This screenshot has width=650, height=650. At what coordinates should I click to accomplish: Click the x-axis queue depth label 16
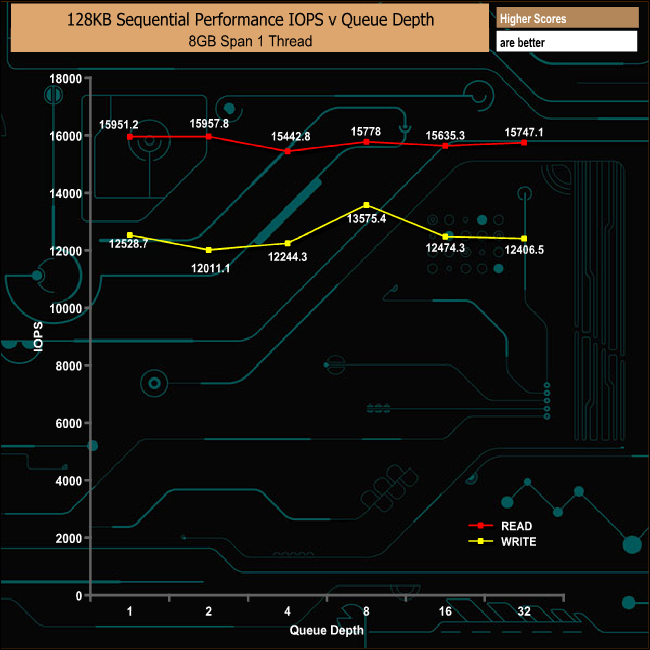tap(445, 611)
